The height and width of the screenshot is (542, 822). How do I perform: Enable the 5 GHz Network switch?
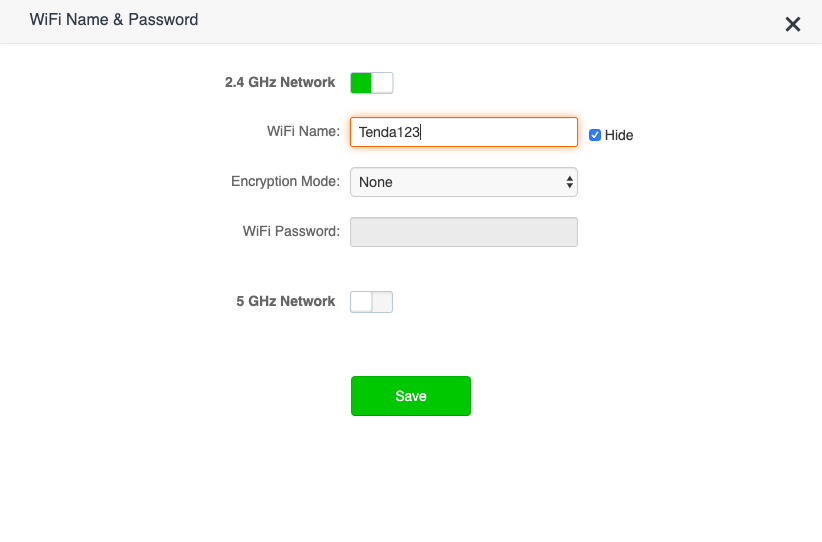[x=372, y=302]
